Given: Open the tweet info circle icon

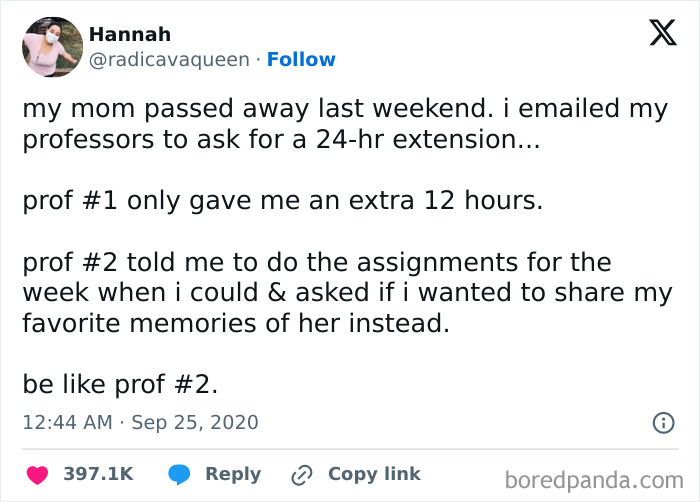Looking at the screenshot, I should point(662,423).
